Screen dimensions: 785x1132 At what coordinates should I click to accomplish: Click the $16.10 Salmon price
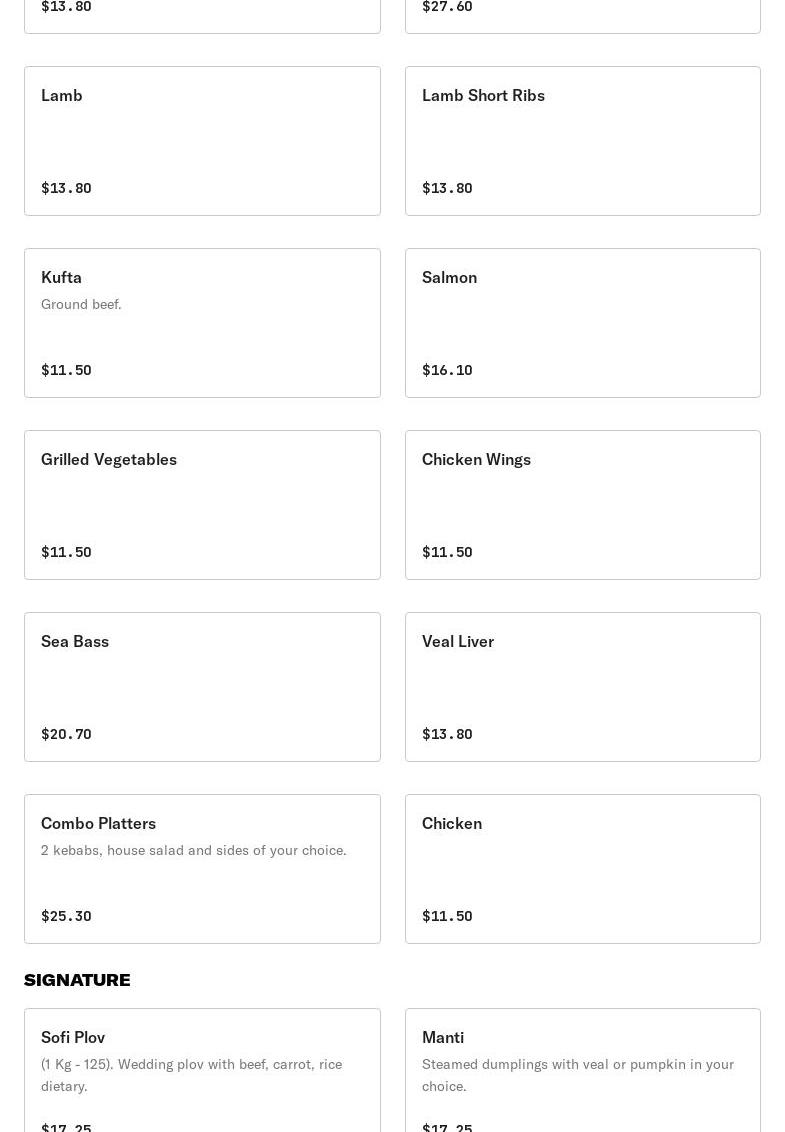pos(447,370)
